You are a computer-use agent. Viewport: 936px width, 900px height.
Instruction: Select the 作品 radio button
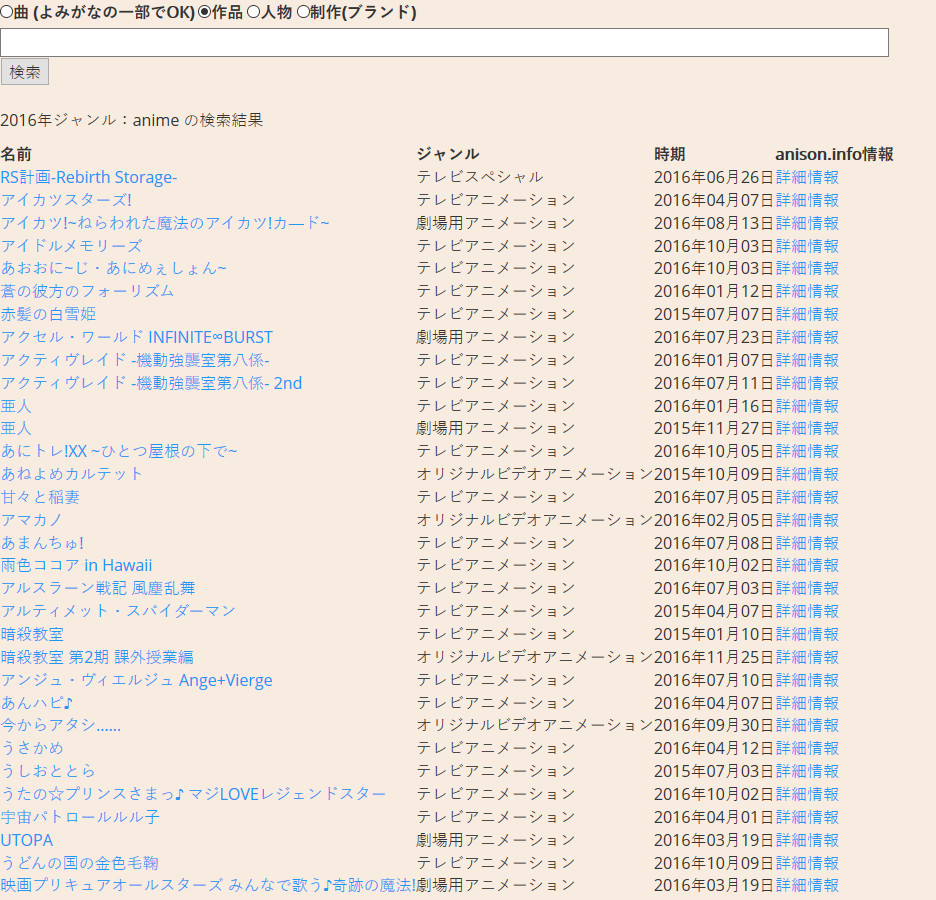point(204,12)
